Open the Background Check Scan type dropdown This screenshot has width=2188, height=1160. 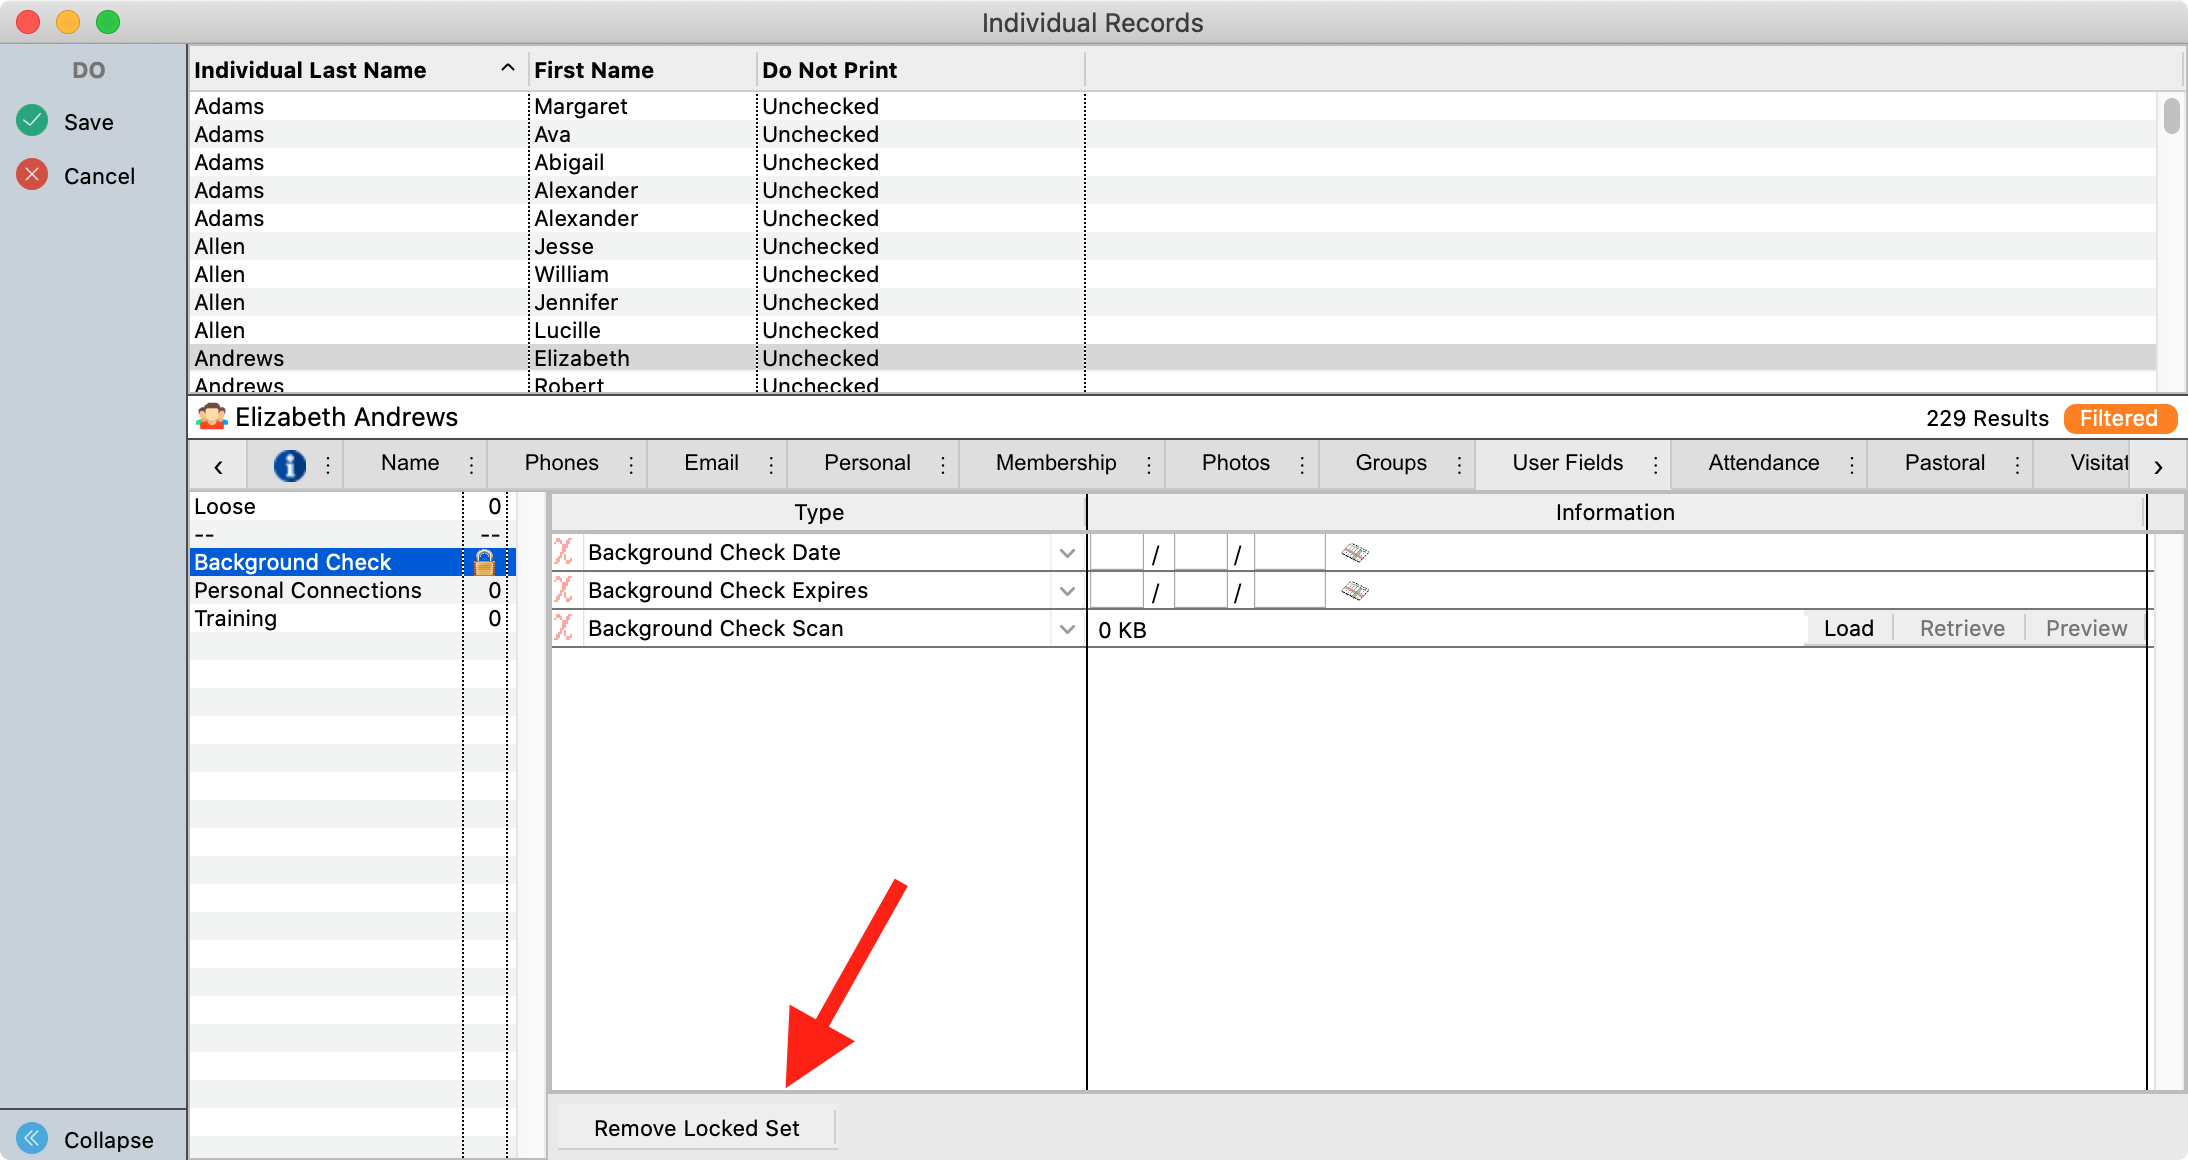(x=1067, y=629)
